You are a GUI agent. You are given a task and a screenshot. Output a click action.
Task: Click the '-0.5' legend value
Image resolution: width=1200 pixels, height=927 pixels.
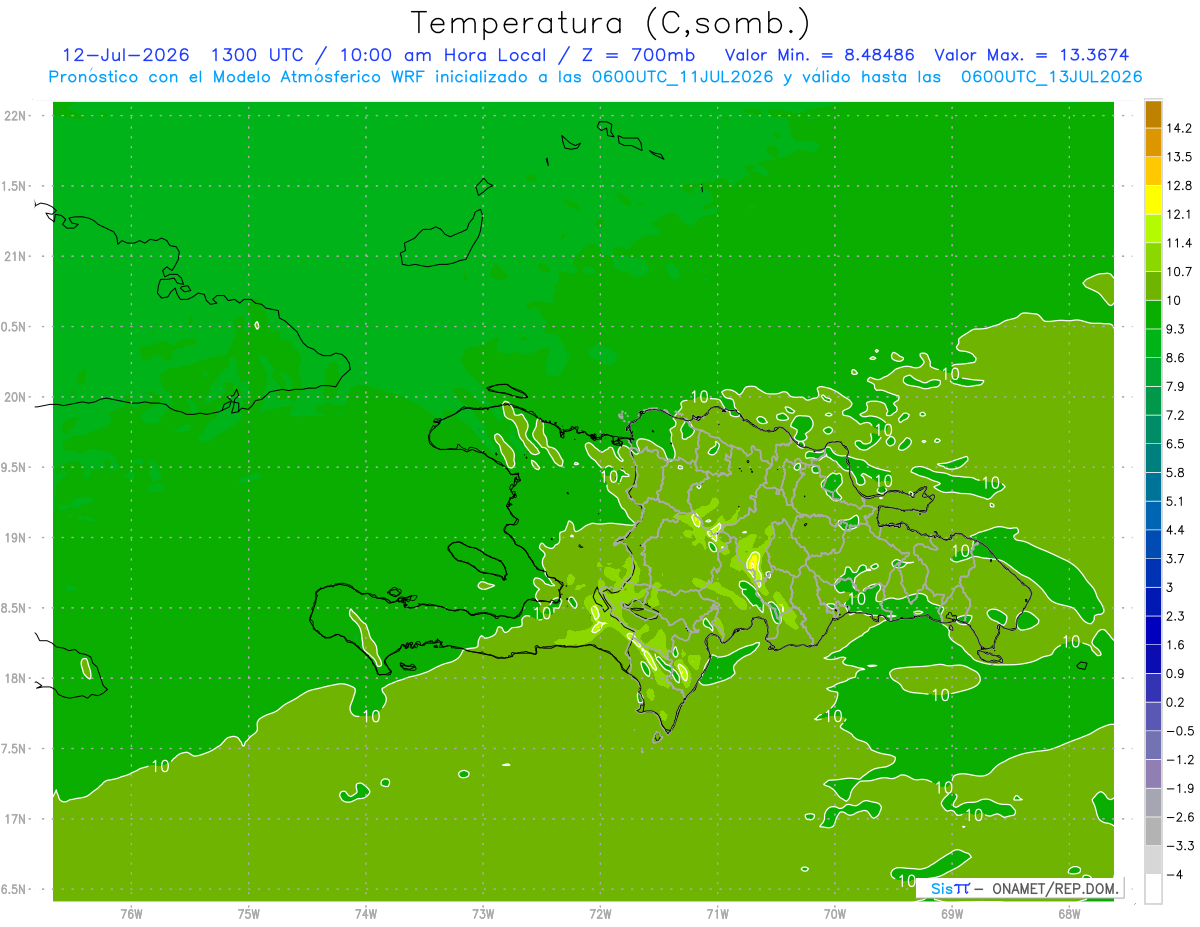[x=1179, y=731]
